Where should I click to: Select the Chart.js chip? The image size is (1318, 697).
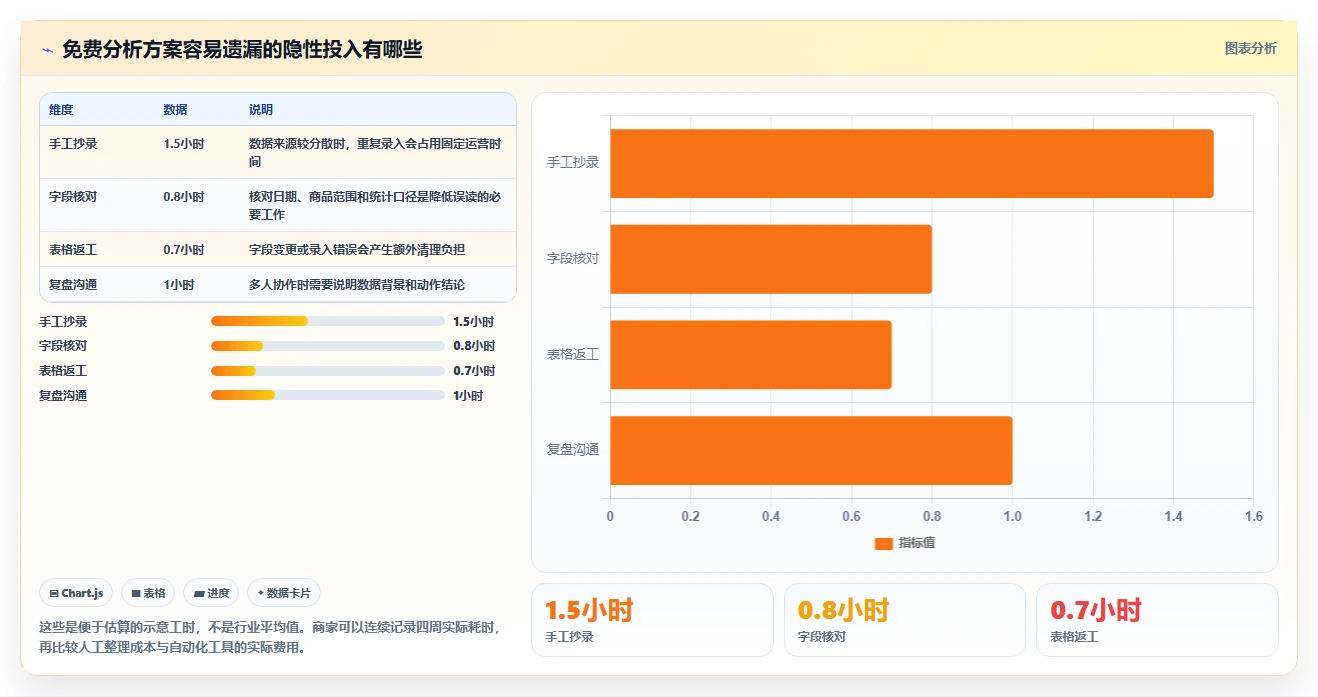click(77, 593)
